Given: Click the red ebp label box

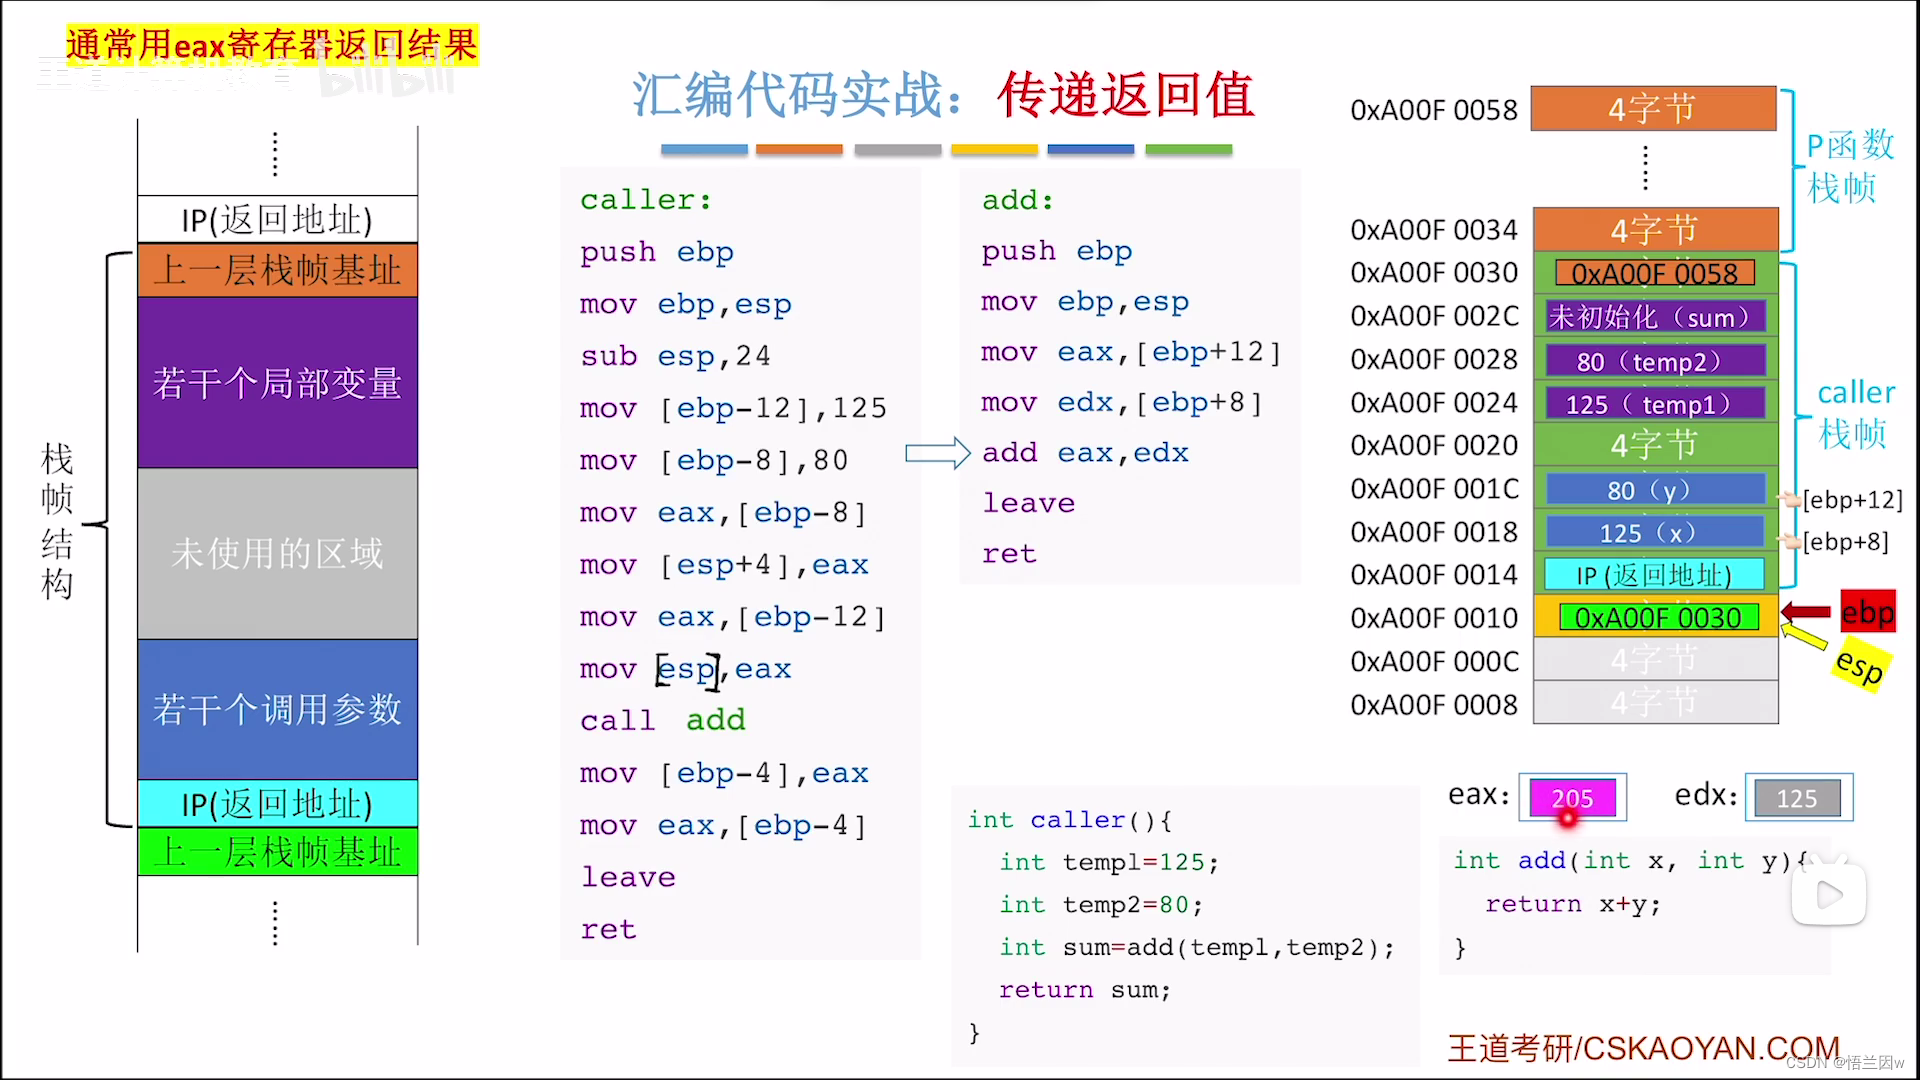Looking at the screenshot, I should click(x=1867, y=611).
